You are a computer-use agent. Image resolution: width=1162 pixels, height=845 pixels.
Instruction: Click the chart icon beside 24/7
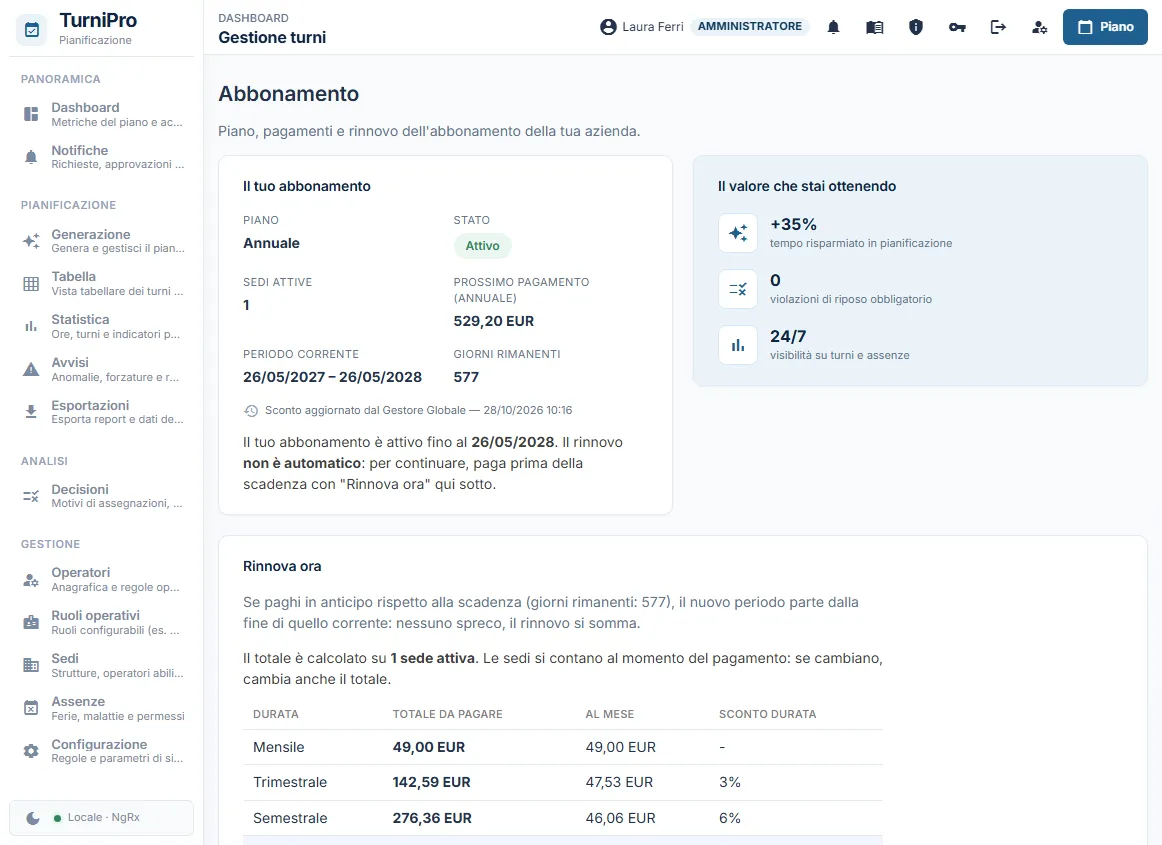point(738,345)
